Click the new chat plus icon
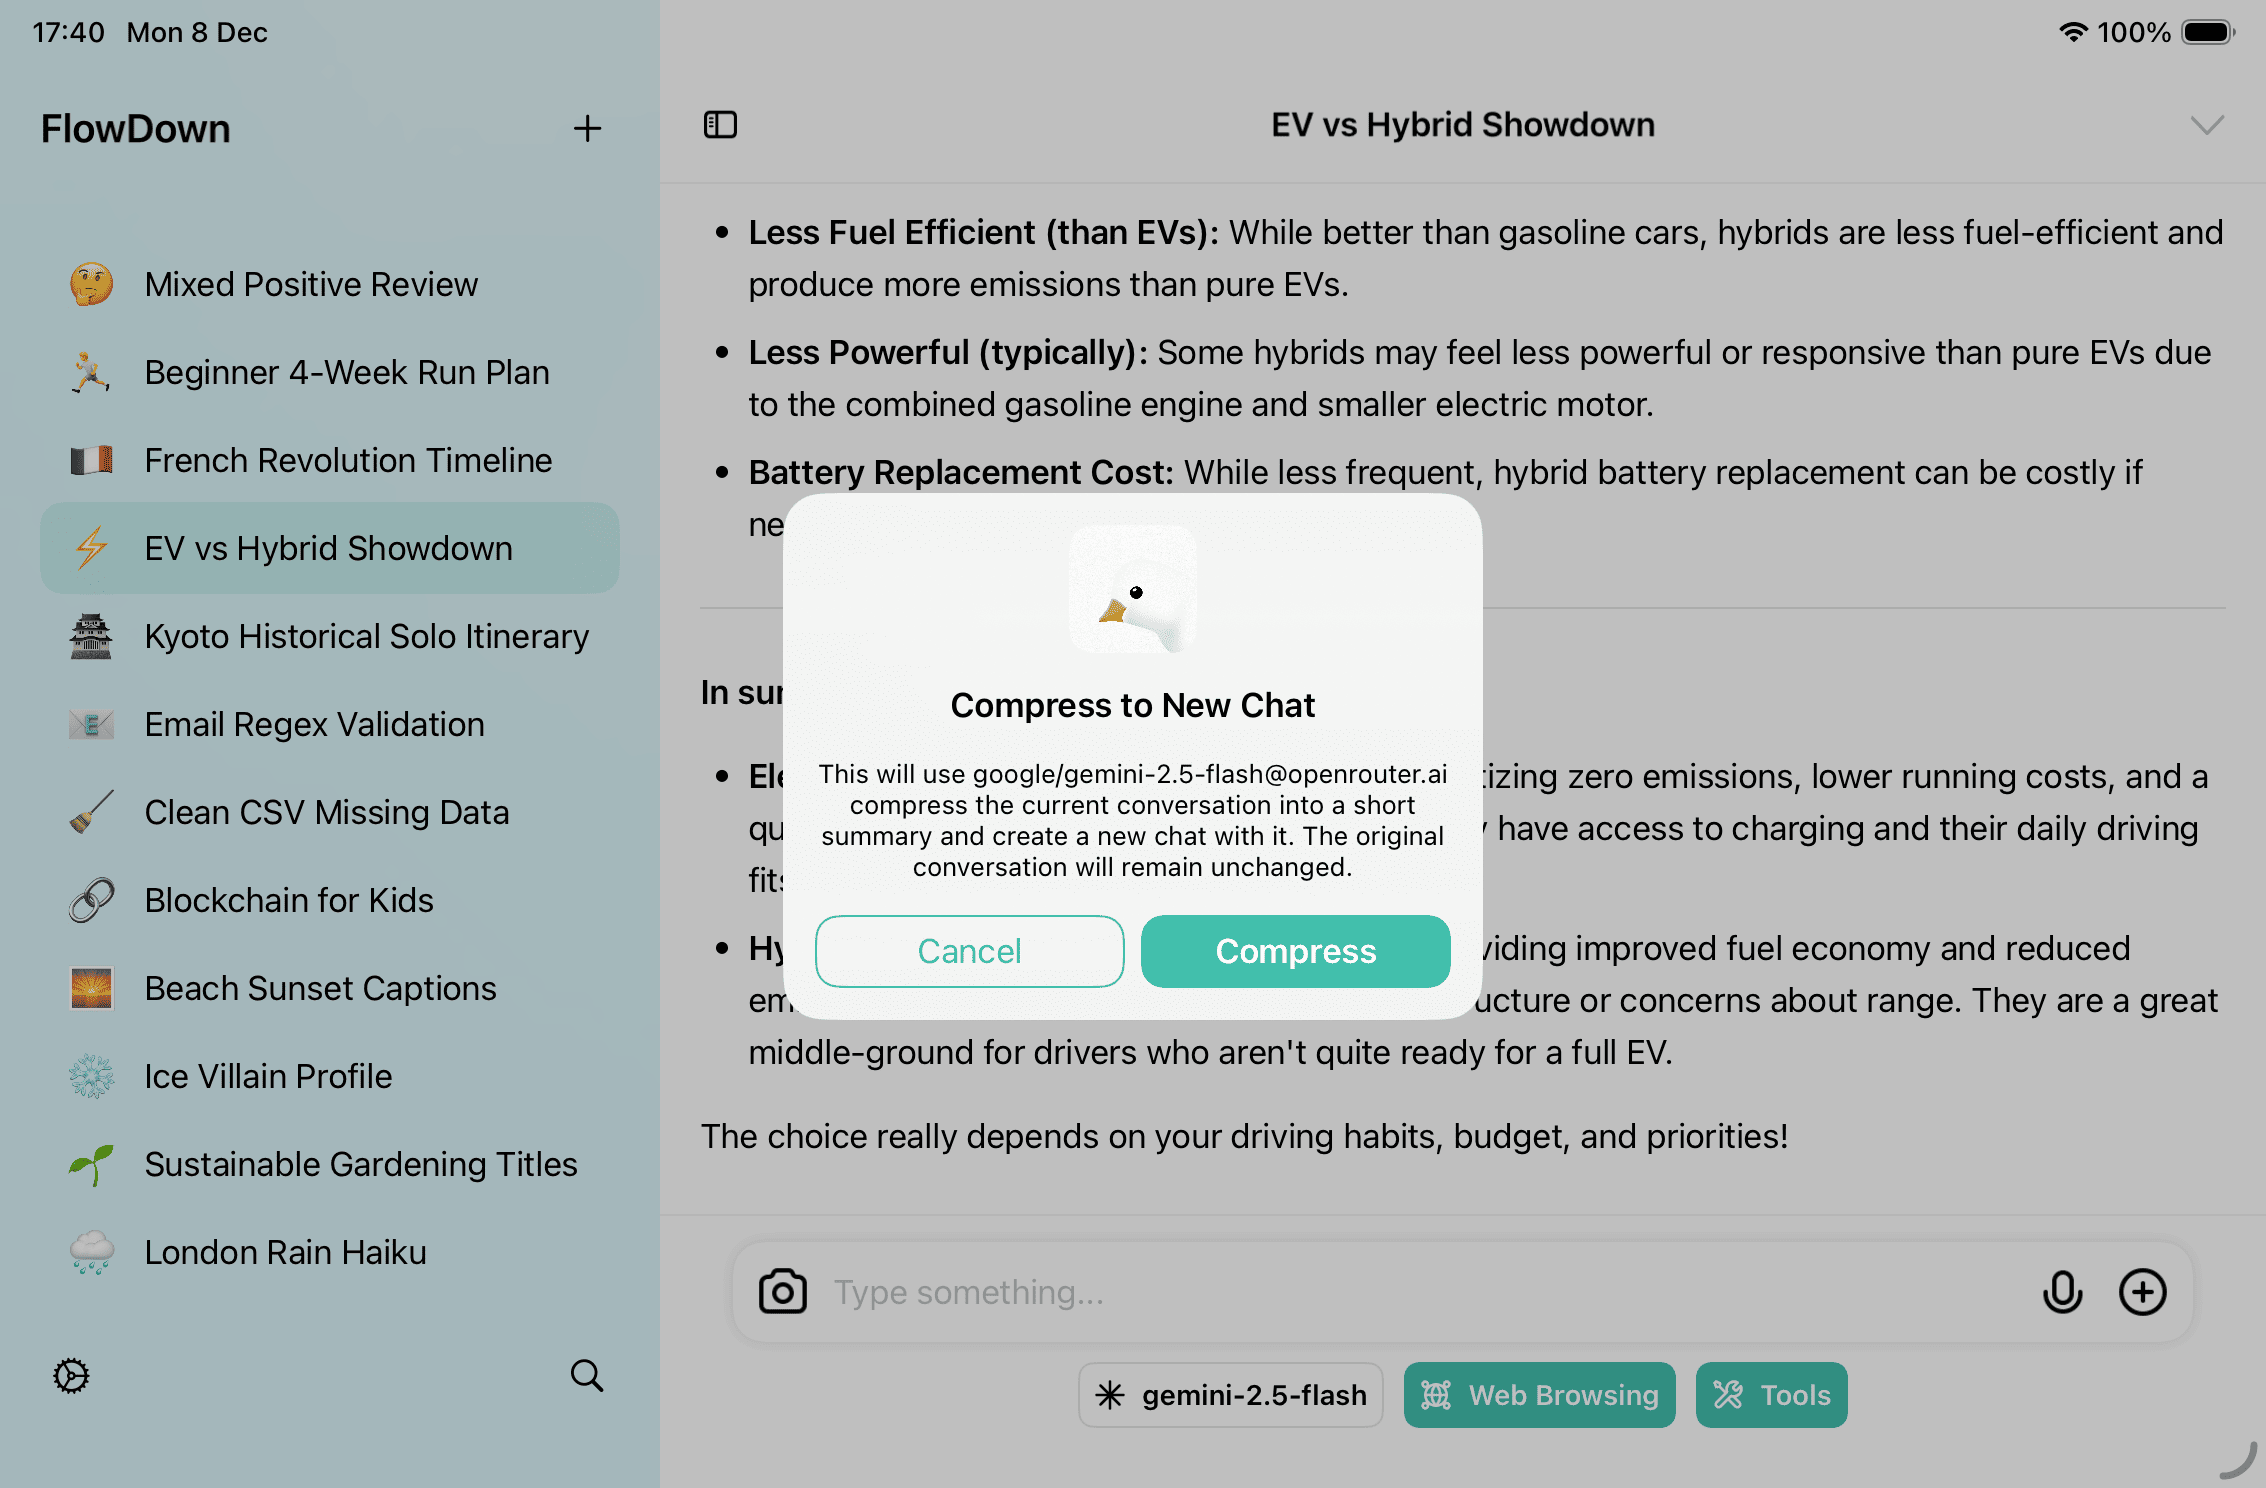Viewport: 2266px width, 1488px height. [x=587, y=128]
